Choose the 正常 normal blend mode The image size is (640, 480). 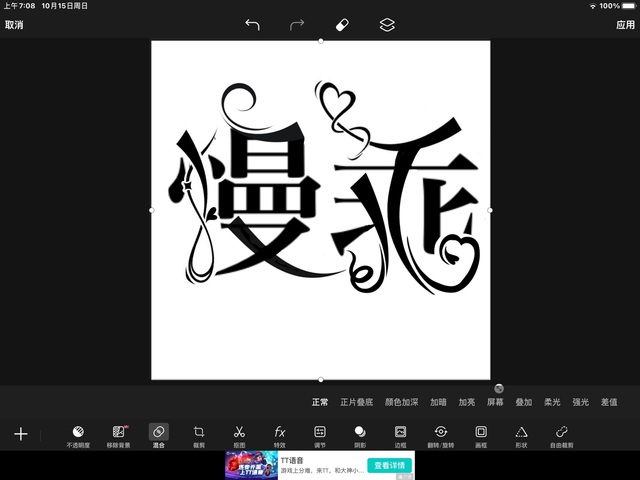coord(320,402)
